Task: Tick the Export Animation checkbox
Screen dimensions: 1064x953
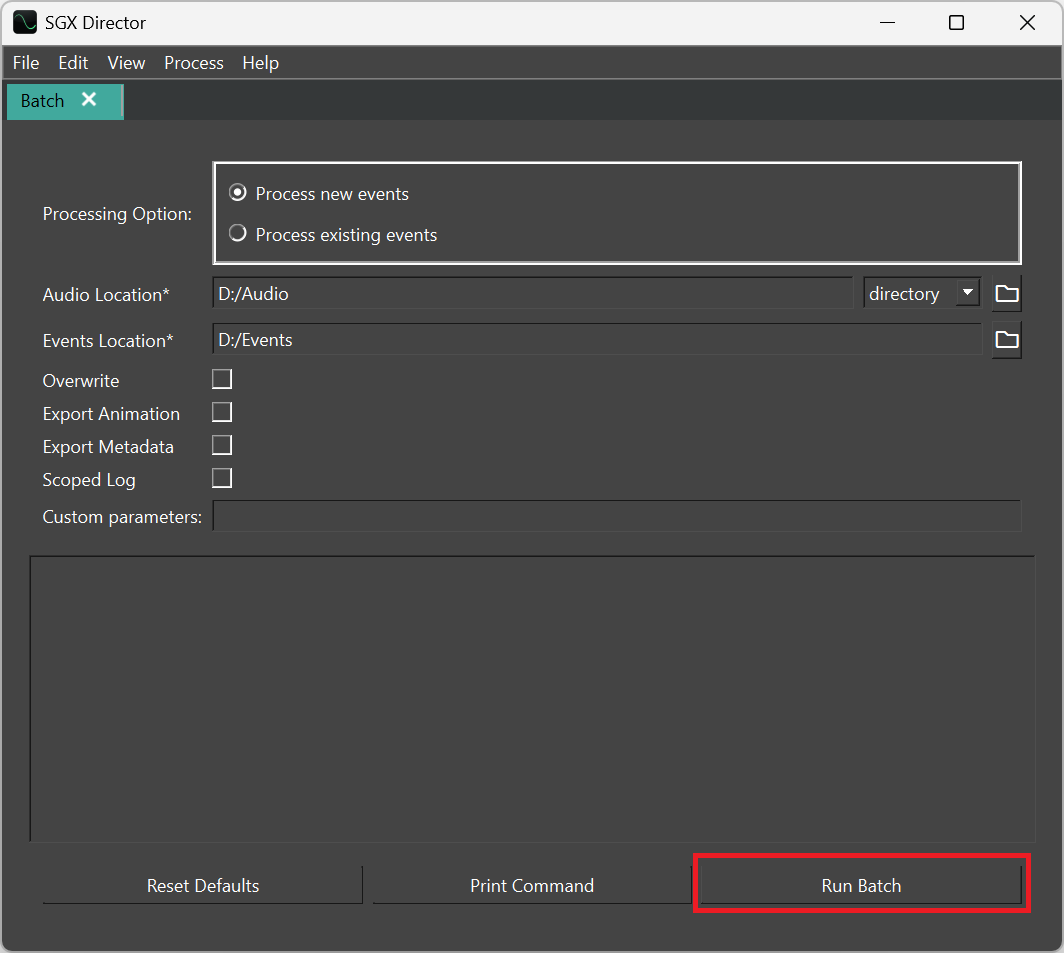Action: (222, 412)
